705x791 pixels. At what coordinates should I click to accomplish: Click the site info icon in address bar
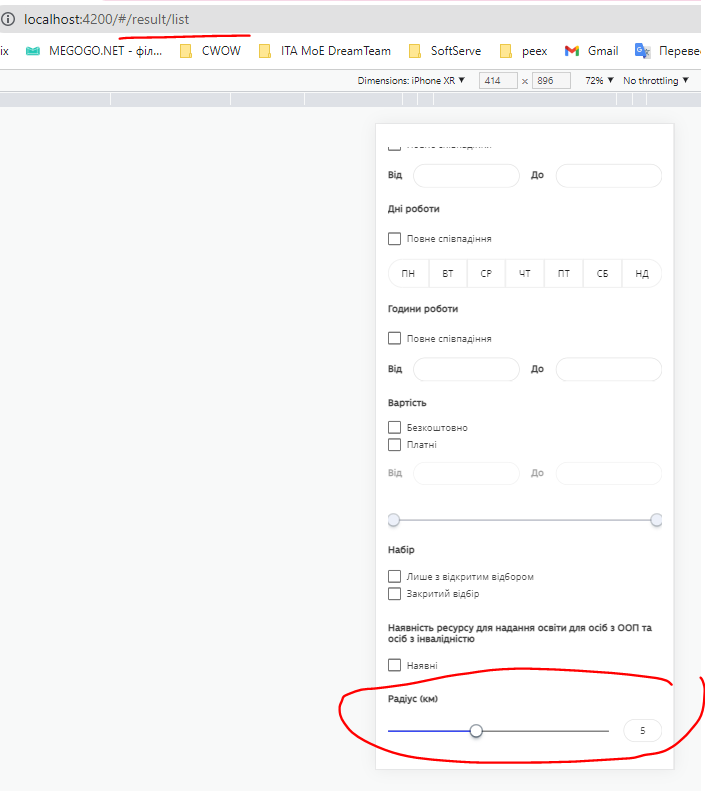[x=8, y=19]
